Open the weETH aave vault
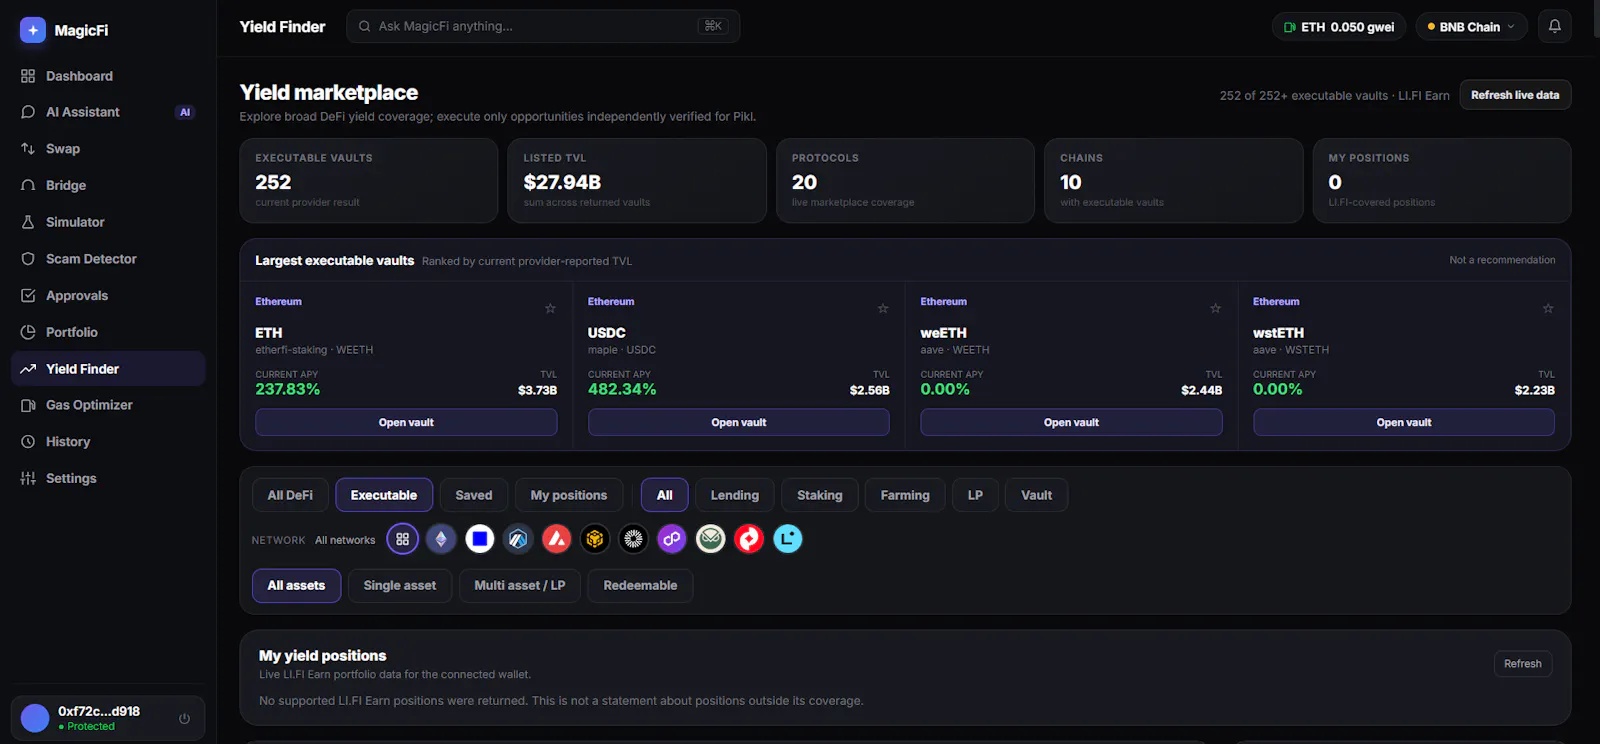1600x744 pixels. tap(1071, 422)
